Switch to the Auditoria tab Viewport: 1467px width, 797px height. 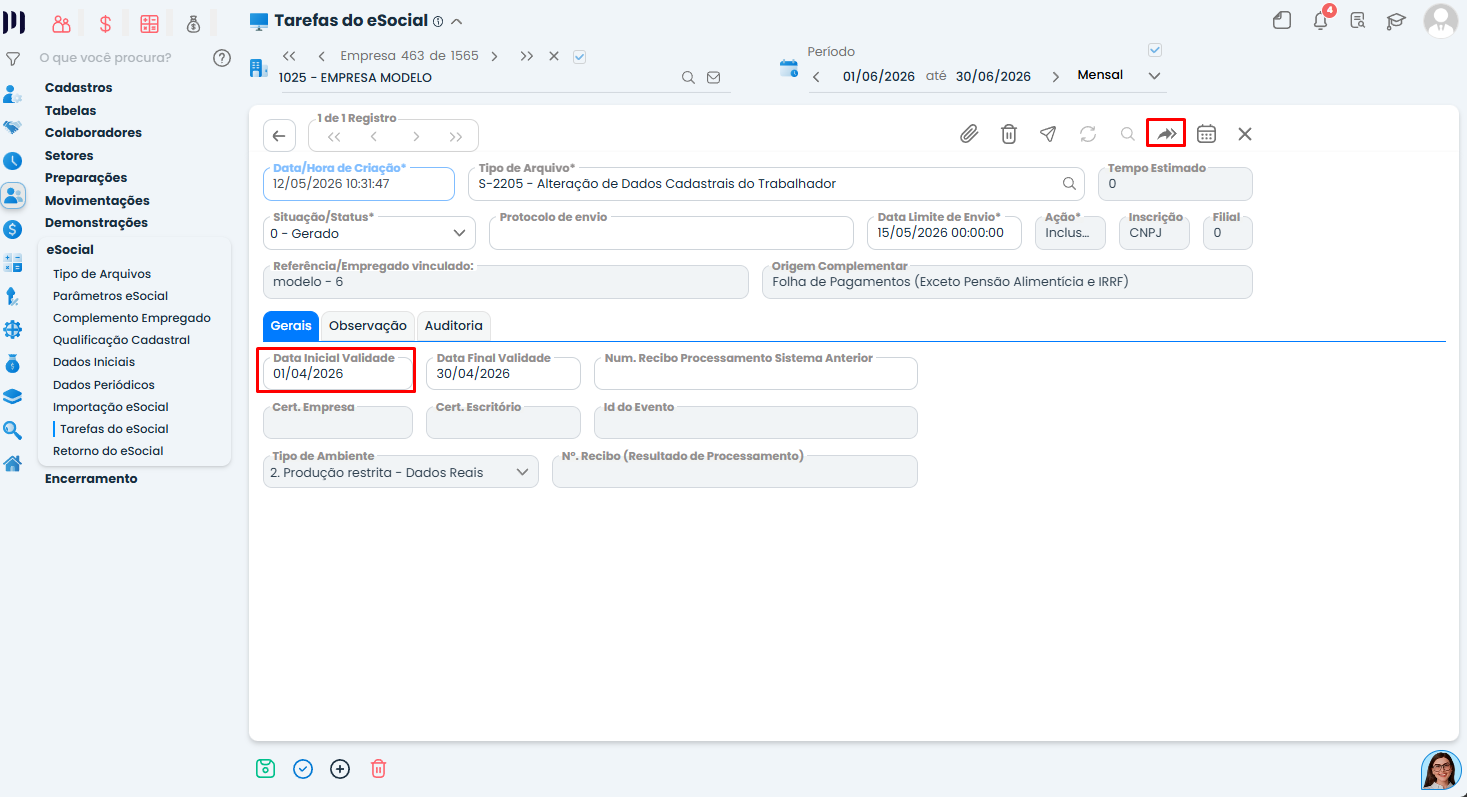pos(454,326)
